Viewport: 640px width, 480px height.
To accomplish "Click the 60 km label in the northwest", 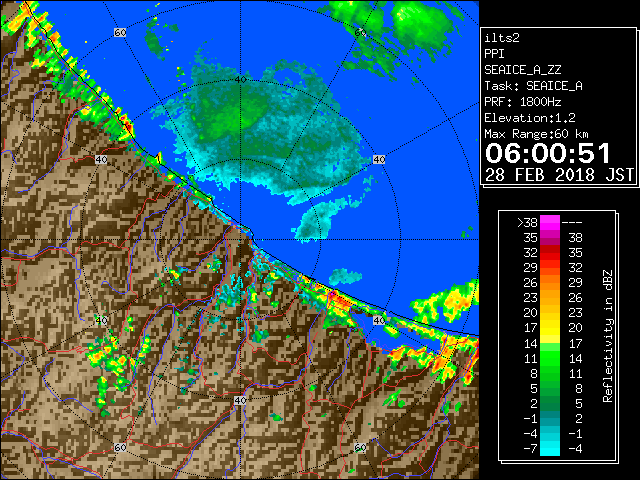I will [120, 33].
